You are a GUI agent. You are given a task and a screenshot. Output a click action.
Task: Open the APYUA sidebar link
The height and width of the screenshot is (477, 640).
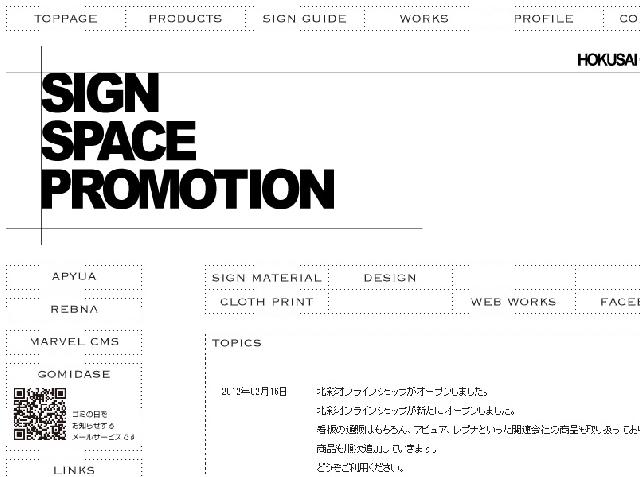74,276
